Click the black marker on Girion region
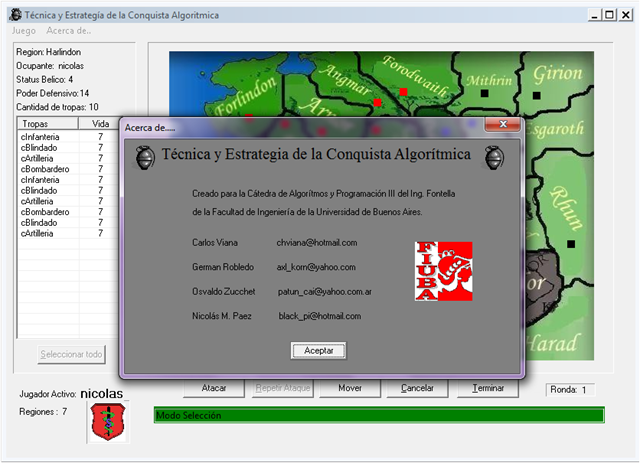Screen dimensions: 640x463 (x=536, y=95)
